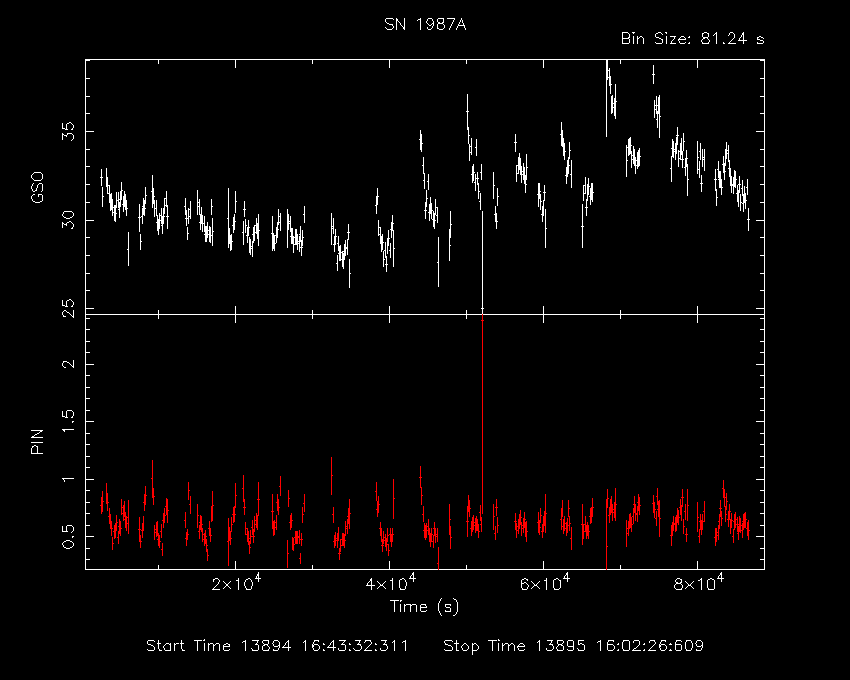This screenshot has width=850, height=680.
Task: Select the Bin Size: 81.24 s label
Action: [692, 39]
